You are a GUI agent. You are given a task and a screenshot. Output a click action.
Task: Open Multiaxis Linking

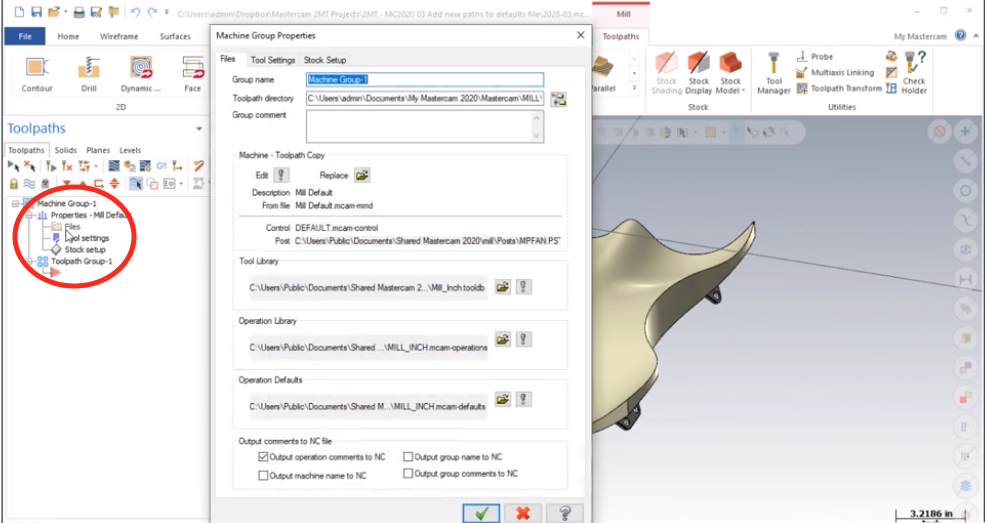835,73
